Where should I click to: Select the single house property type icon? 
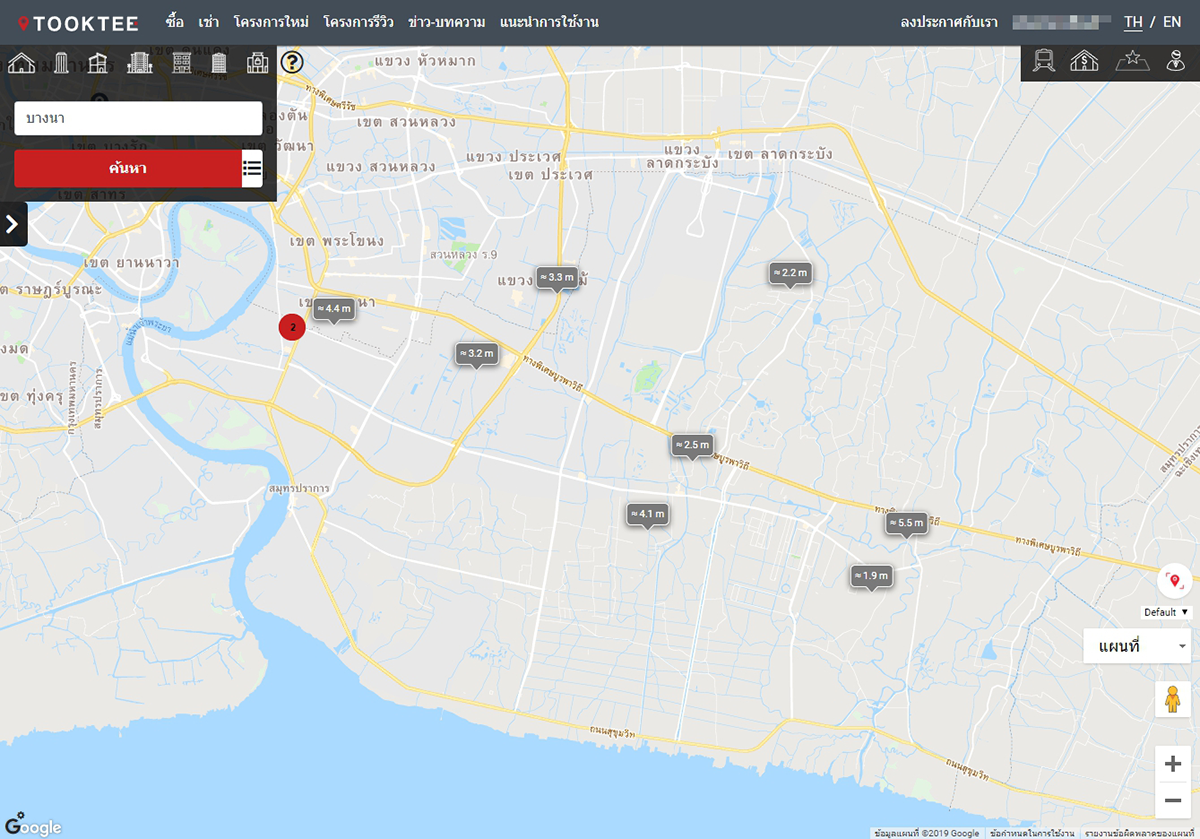click(21, 63)
